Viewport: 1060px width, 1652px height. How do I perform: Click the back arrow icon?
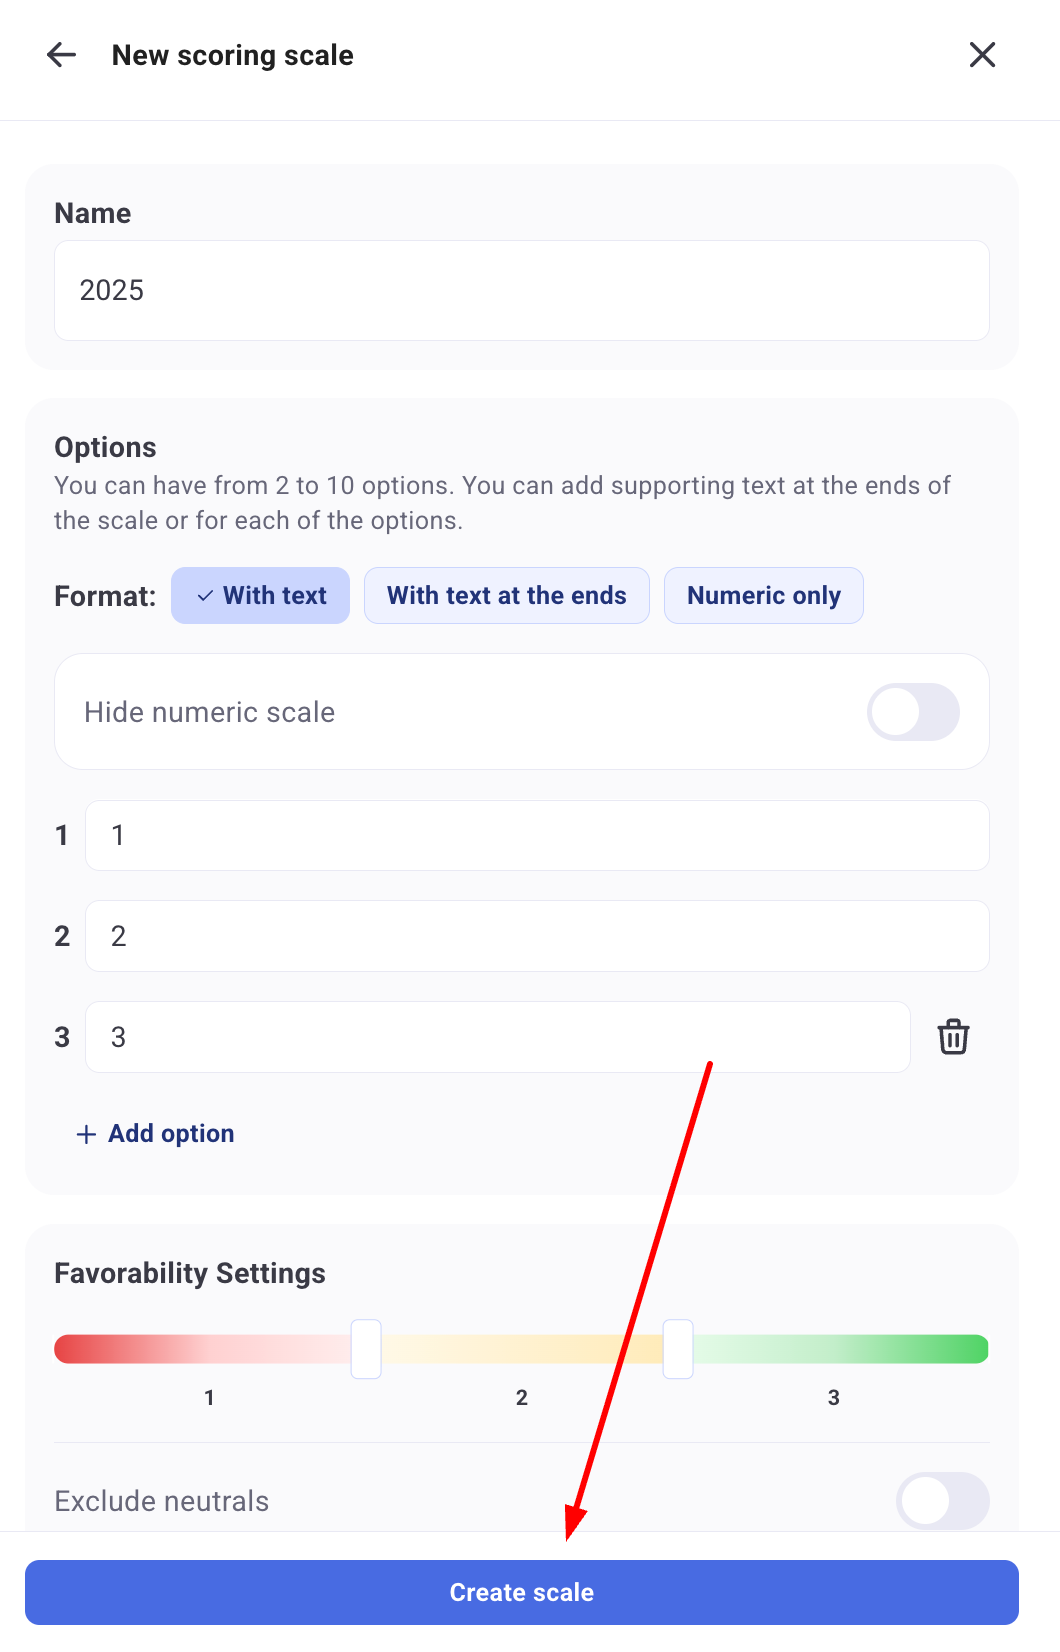(x=62, y=55)
